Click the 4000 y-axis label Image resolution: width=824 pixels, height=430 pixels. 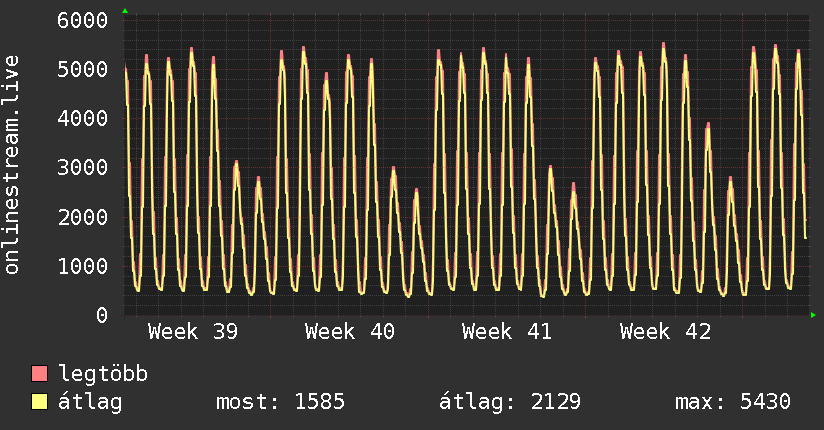click(83, 118)
